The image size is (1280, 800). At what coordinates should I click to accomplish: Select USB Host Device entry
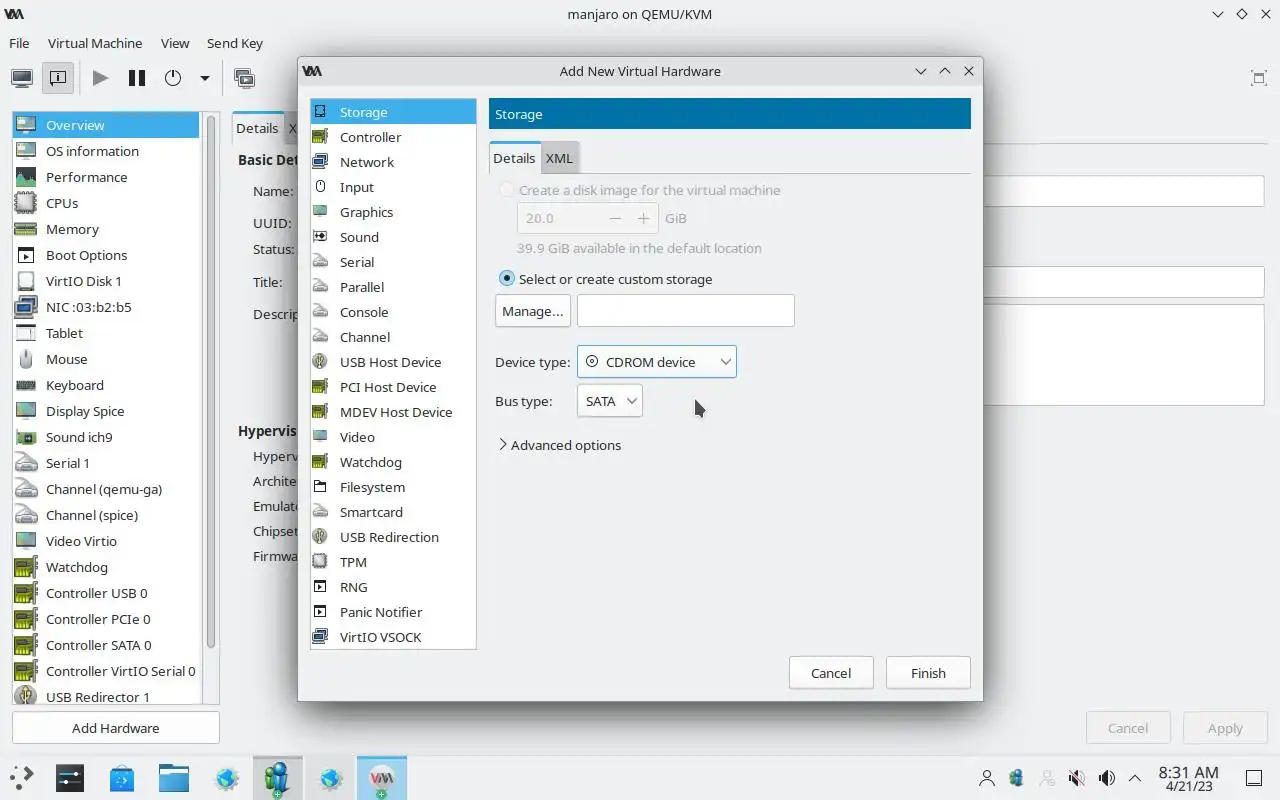(393, 362)
